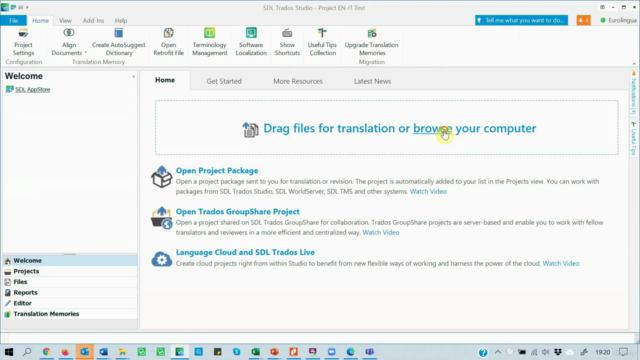Show hidden system tray icons

click(x=498, y=352)
